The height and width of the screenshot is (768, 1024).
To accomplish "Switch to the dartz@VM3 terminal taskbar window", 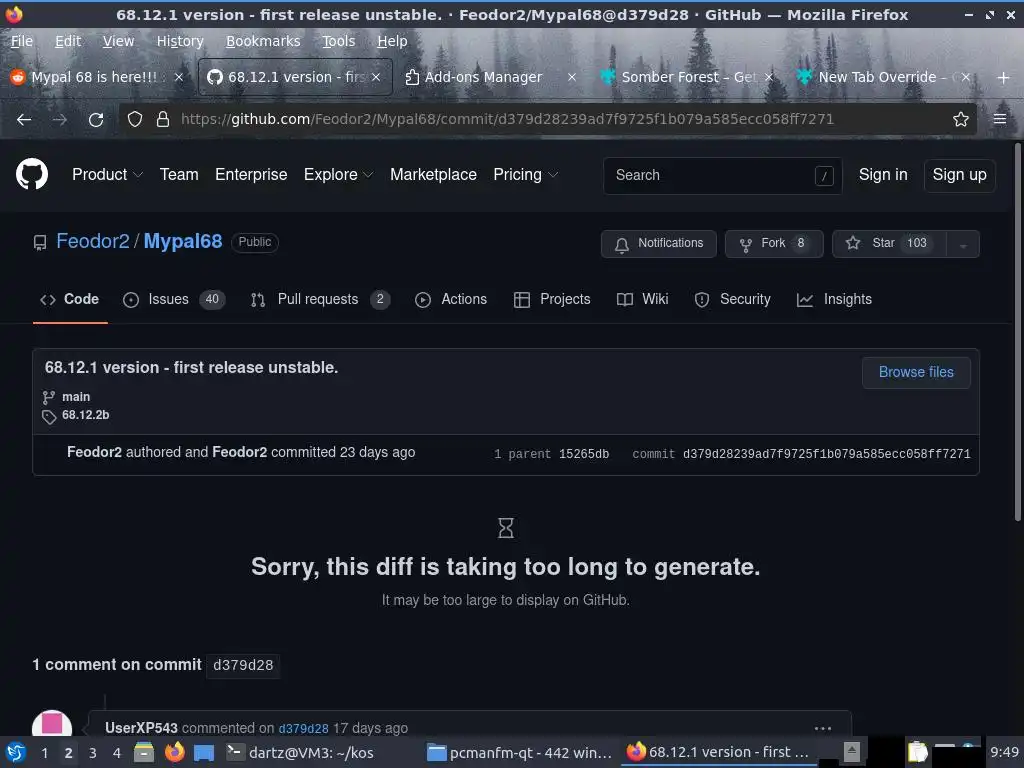I will click(300, 753).
